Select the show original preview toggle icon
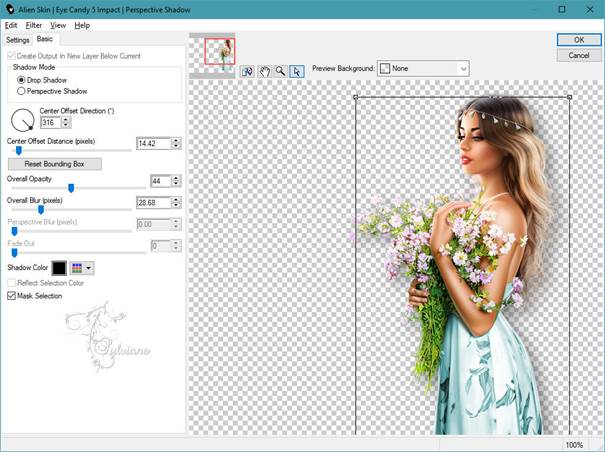This screenshot has height=452, width=605. coord(247,71)
